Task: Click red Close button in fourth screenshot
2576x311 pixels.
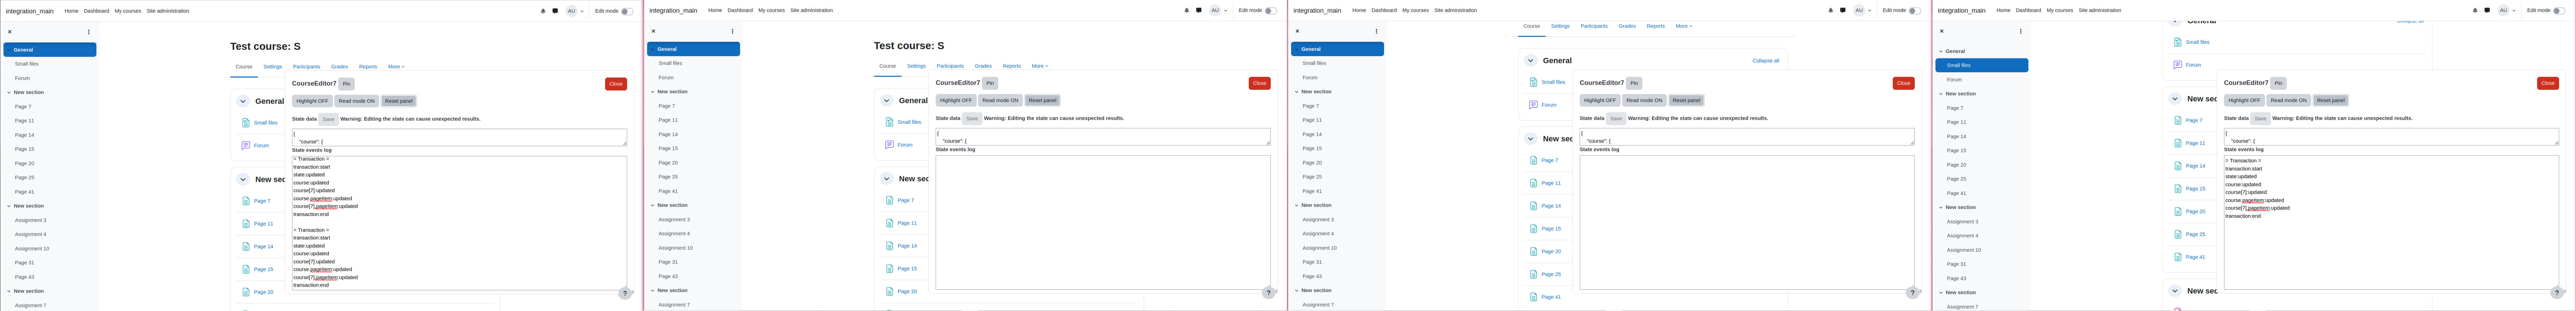Action: pyautogui.click(x=2548, y=83)
